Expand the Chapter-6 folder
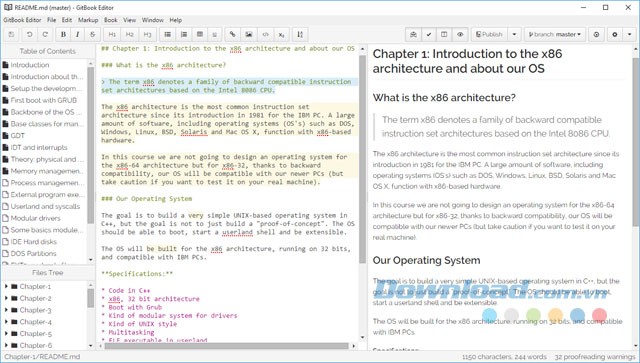This screenshot has height=363, width=640. click(6, 345)
